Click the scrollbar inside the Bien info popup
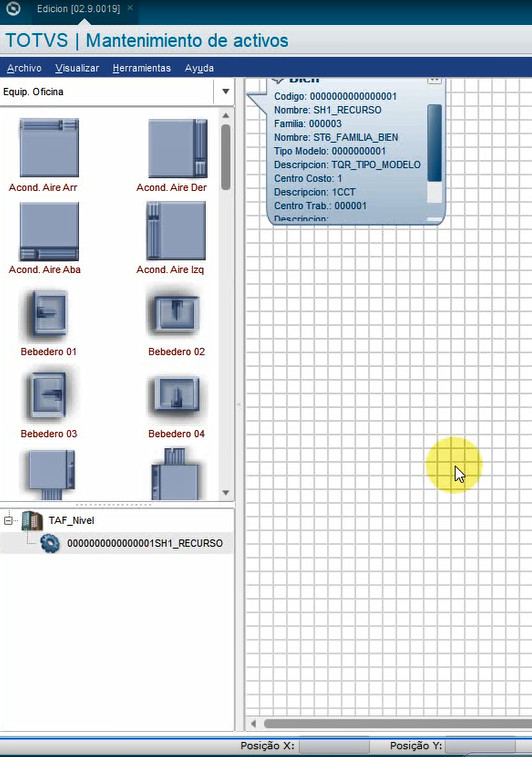532x757 pixels. pyautogui.click(x=434, y=143)
